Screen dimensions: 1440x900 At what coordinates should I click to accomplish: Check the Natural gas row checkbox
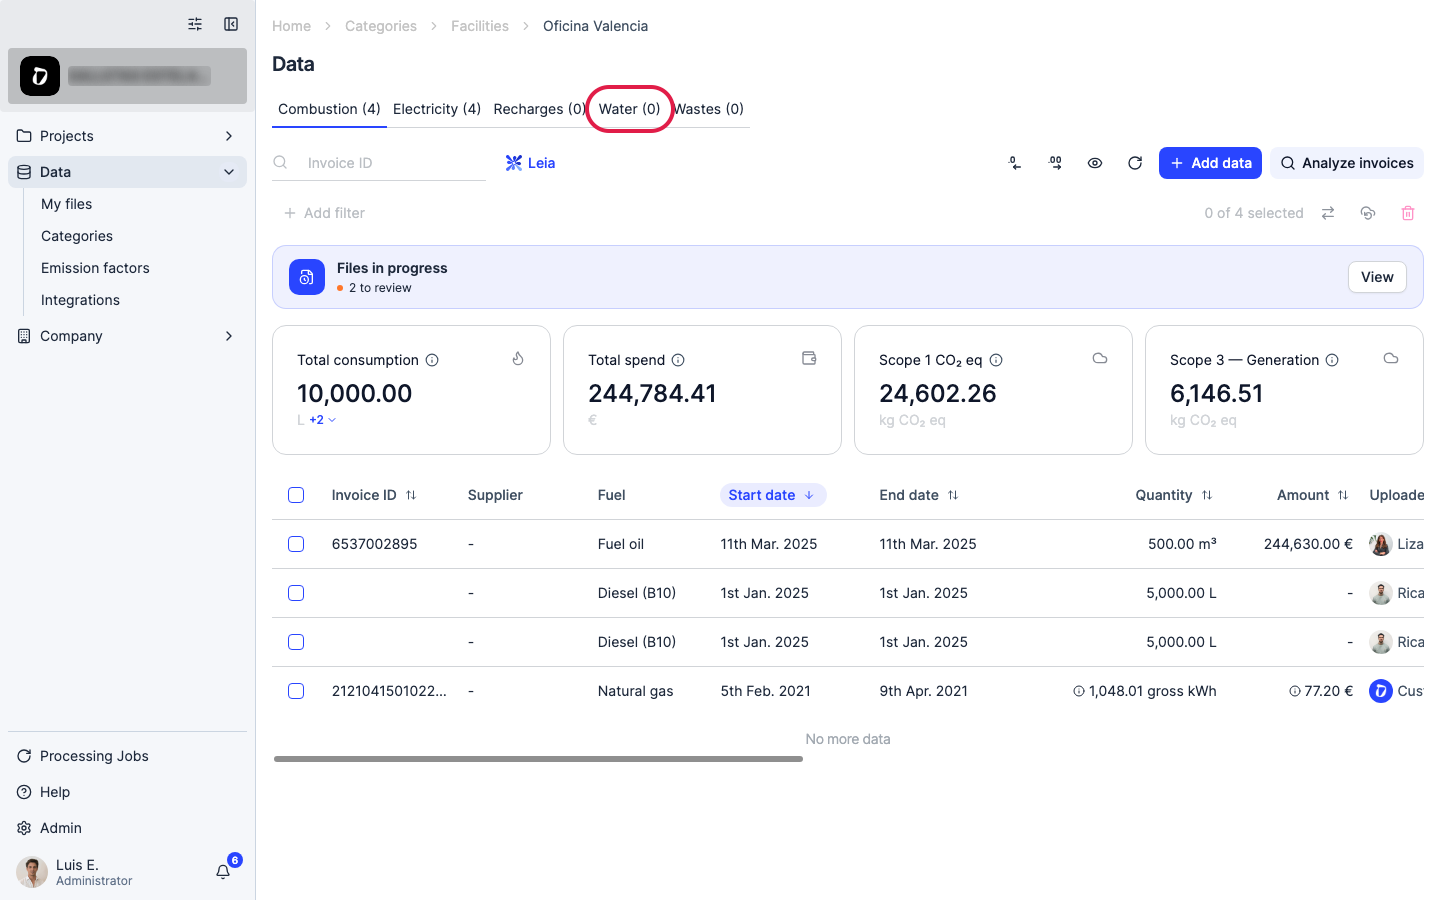click(x=296, y=691)
